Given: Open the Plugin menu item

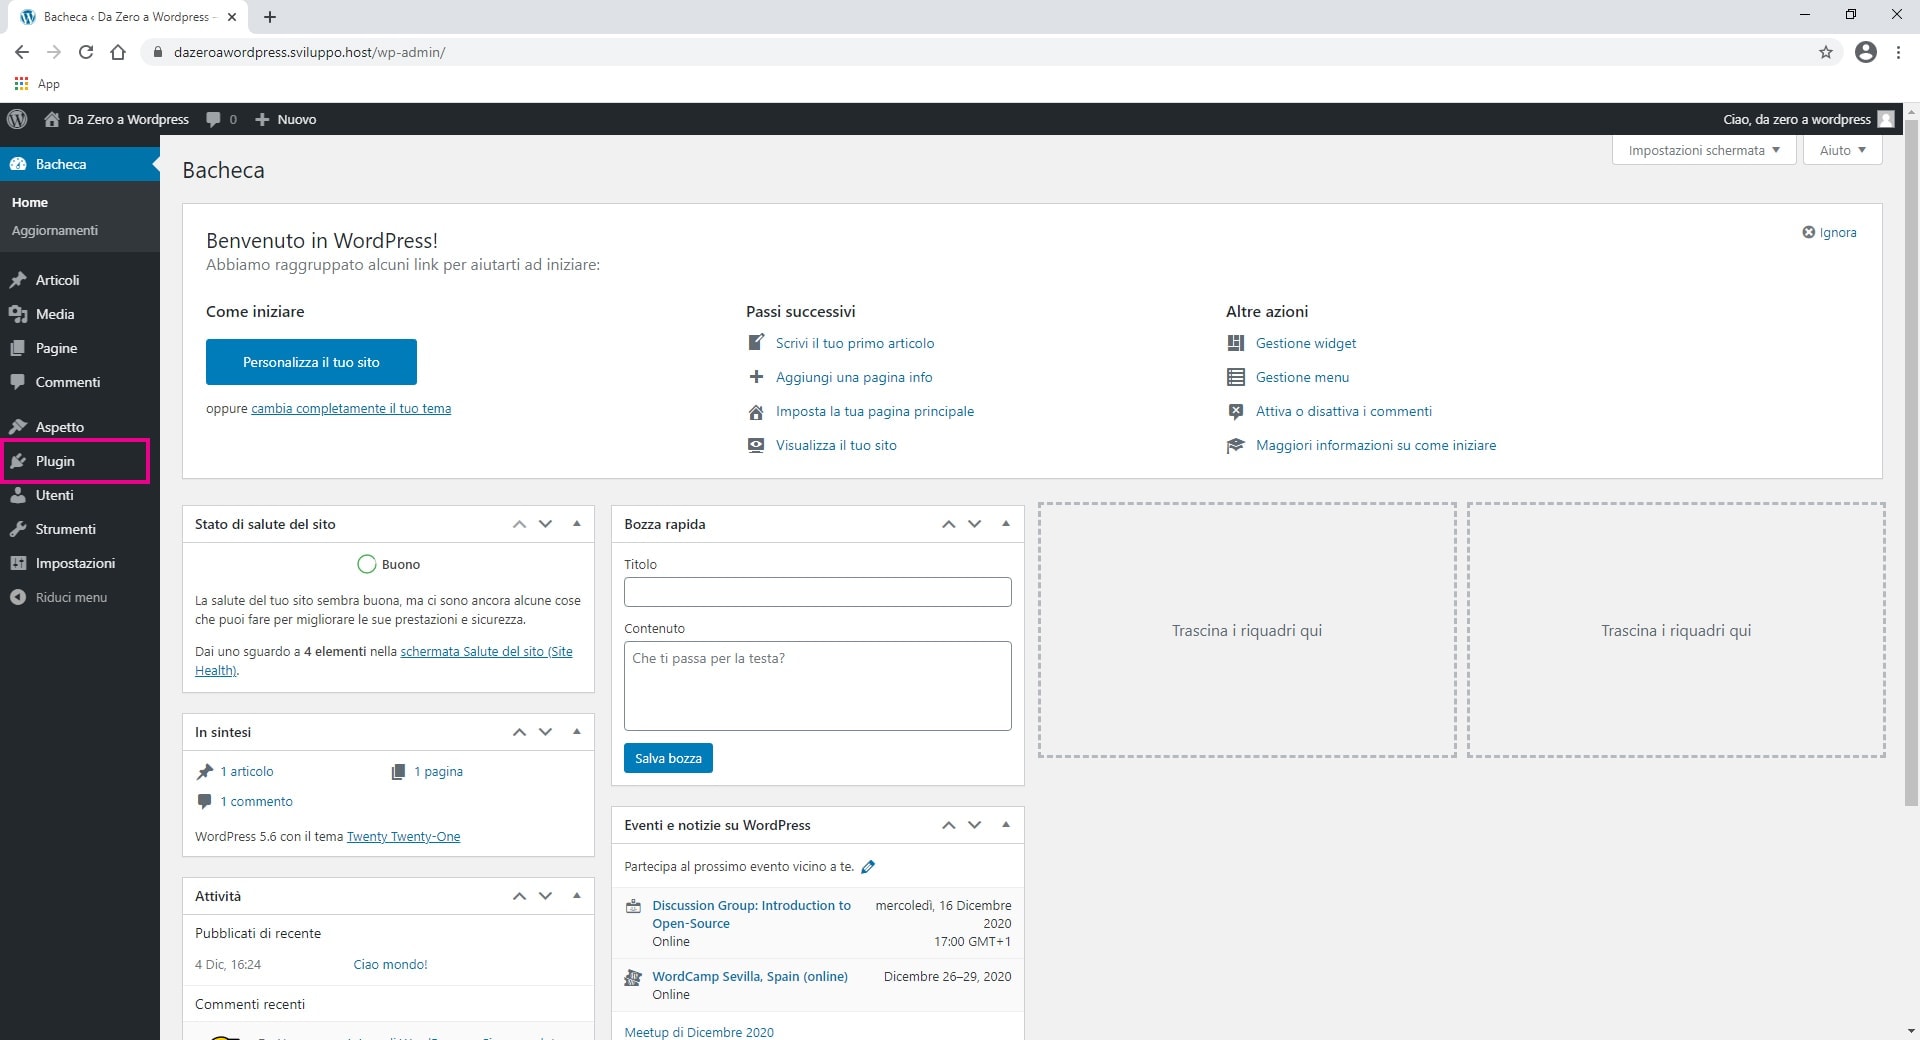Looking at the screenshot, I should coord(80,461).
